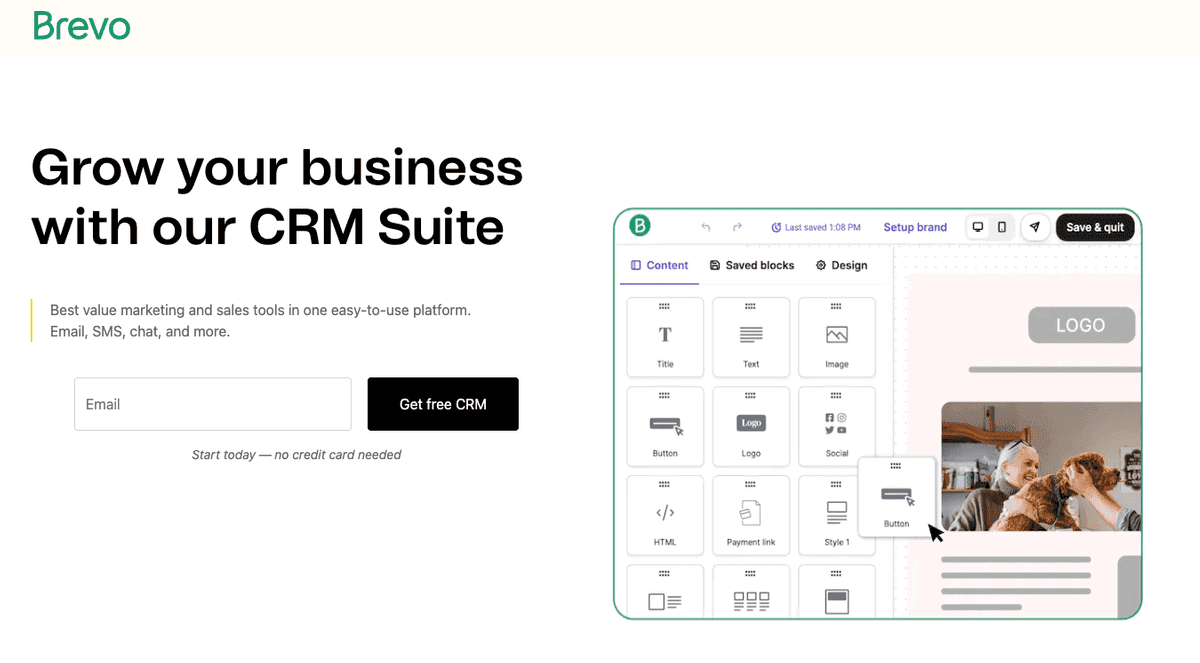Click Last saved 1:08 PM indicator
The width and height of the screenshot is (1200, 663).
point(816,227)
